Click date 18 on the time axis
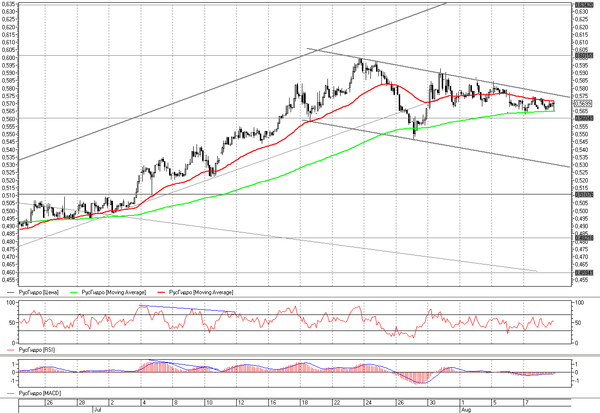The width and height of the screenshot is (600, 413). (x=305, y=403)
